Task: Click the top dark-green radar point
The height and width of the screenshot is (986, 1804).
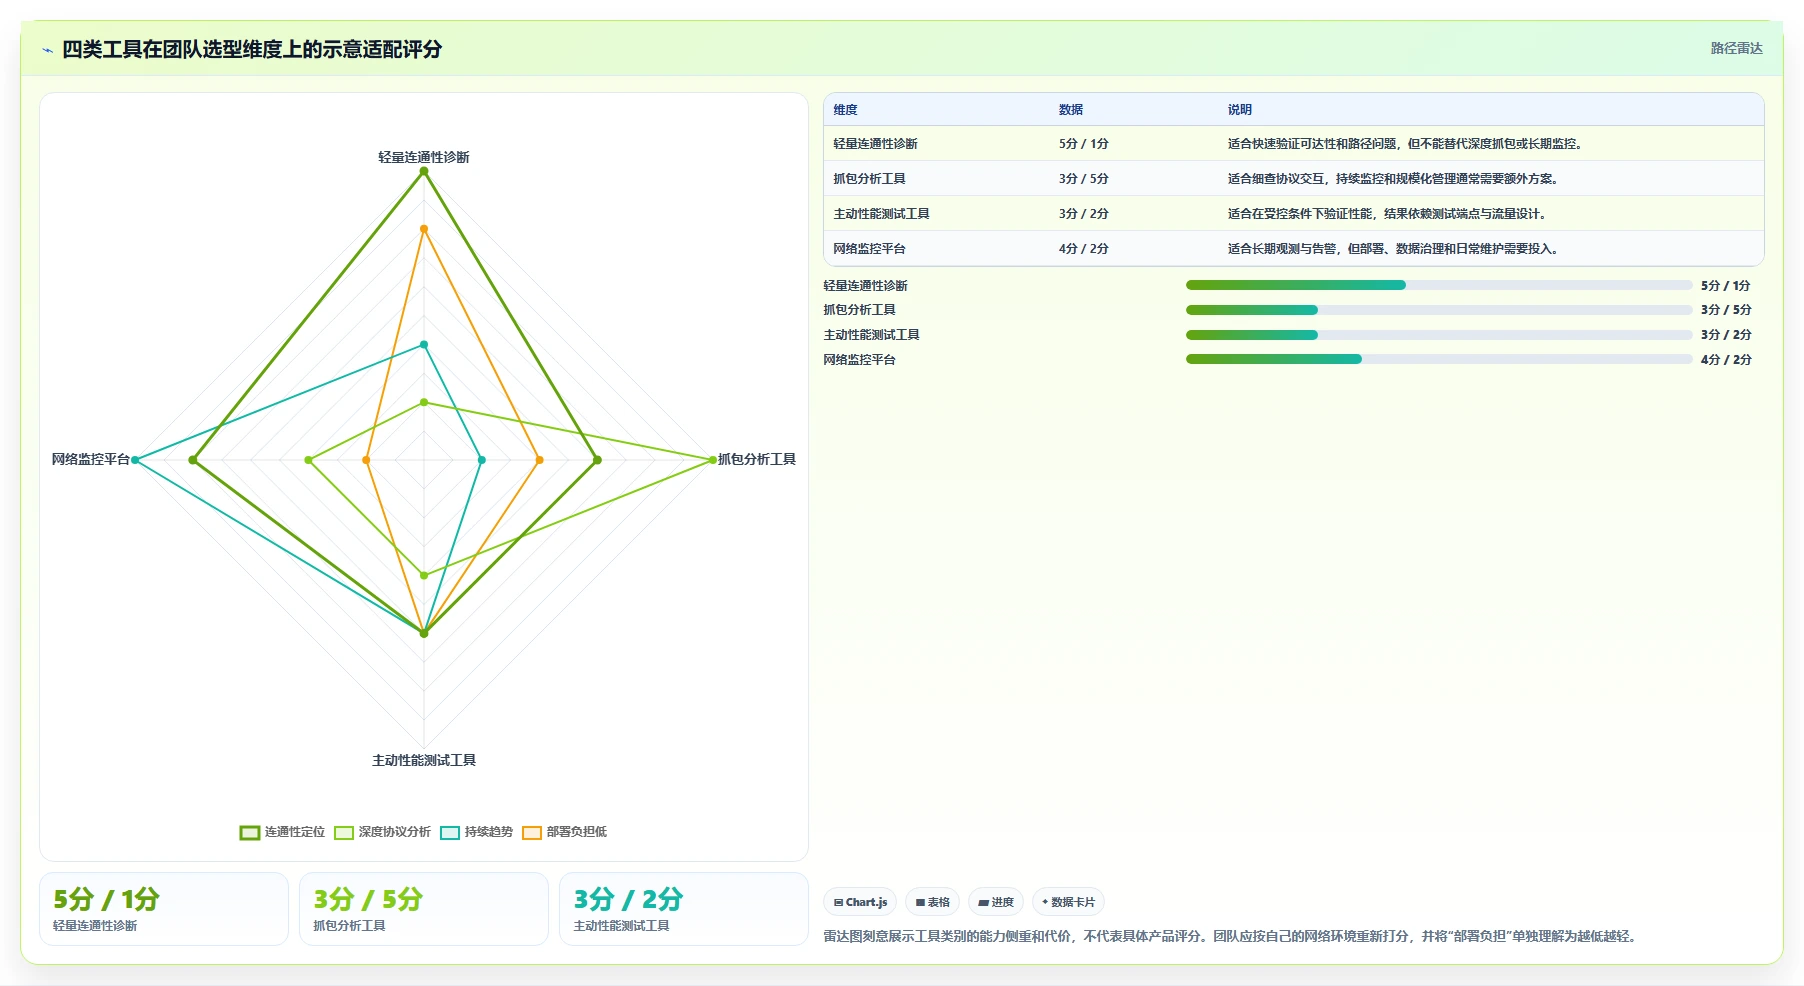Action: (x=424, y=171)
